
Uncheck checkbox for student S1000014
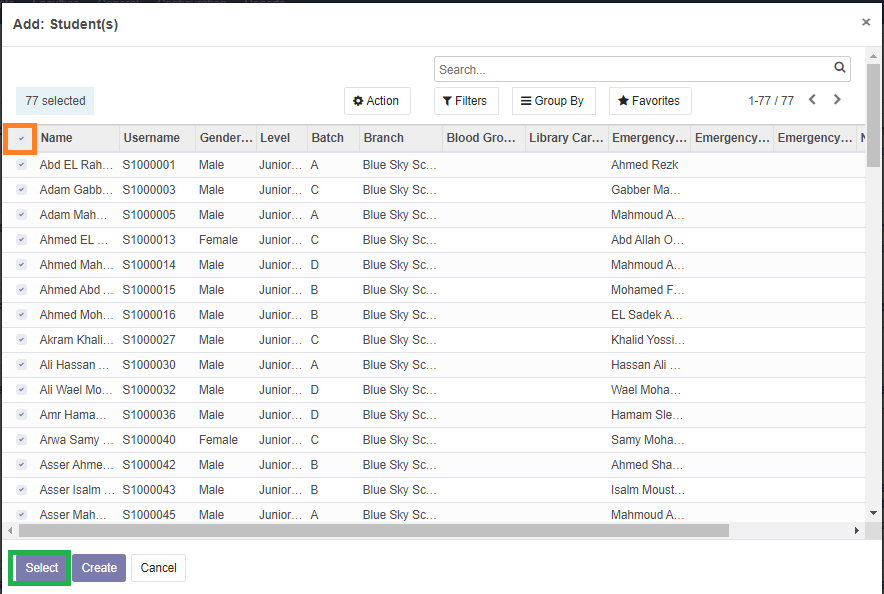(21, 264)
